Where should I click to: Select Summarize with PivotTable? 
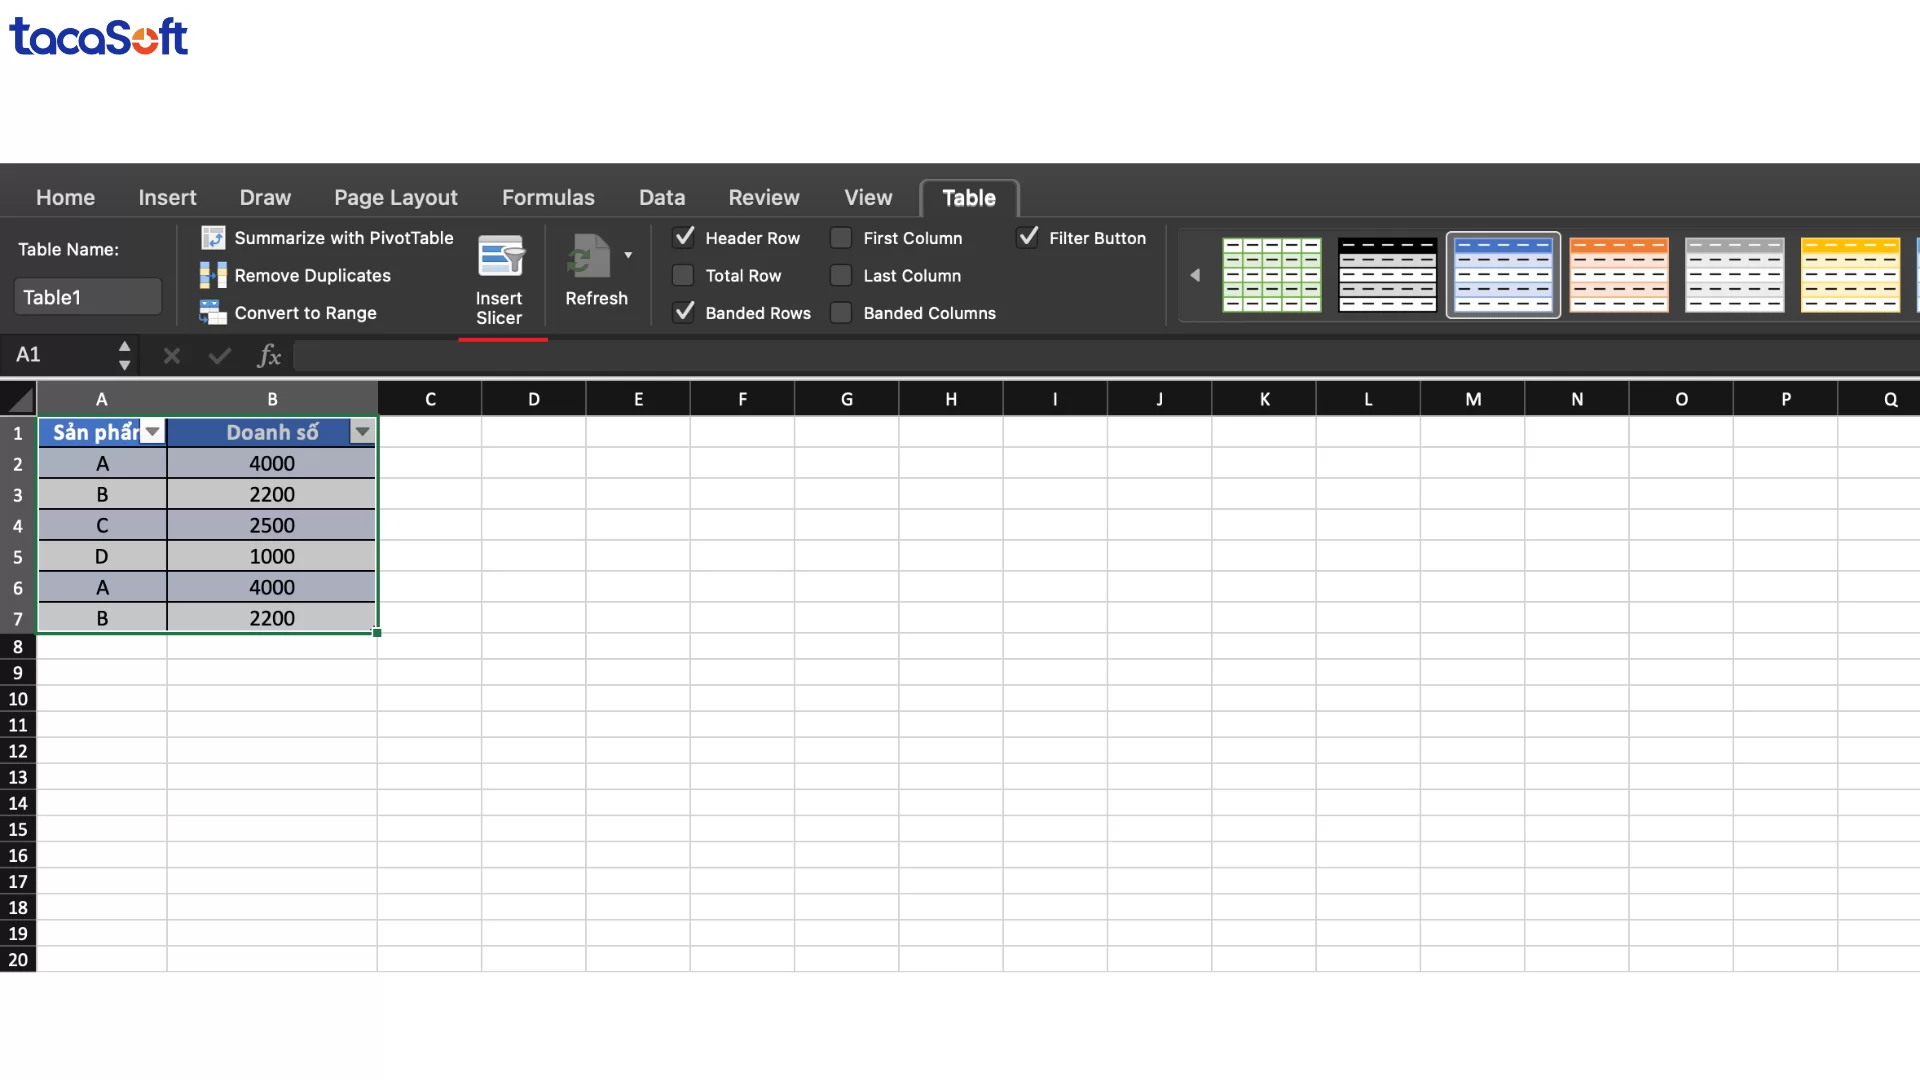point(341,237)
